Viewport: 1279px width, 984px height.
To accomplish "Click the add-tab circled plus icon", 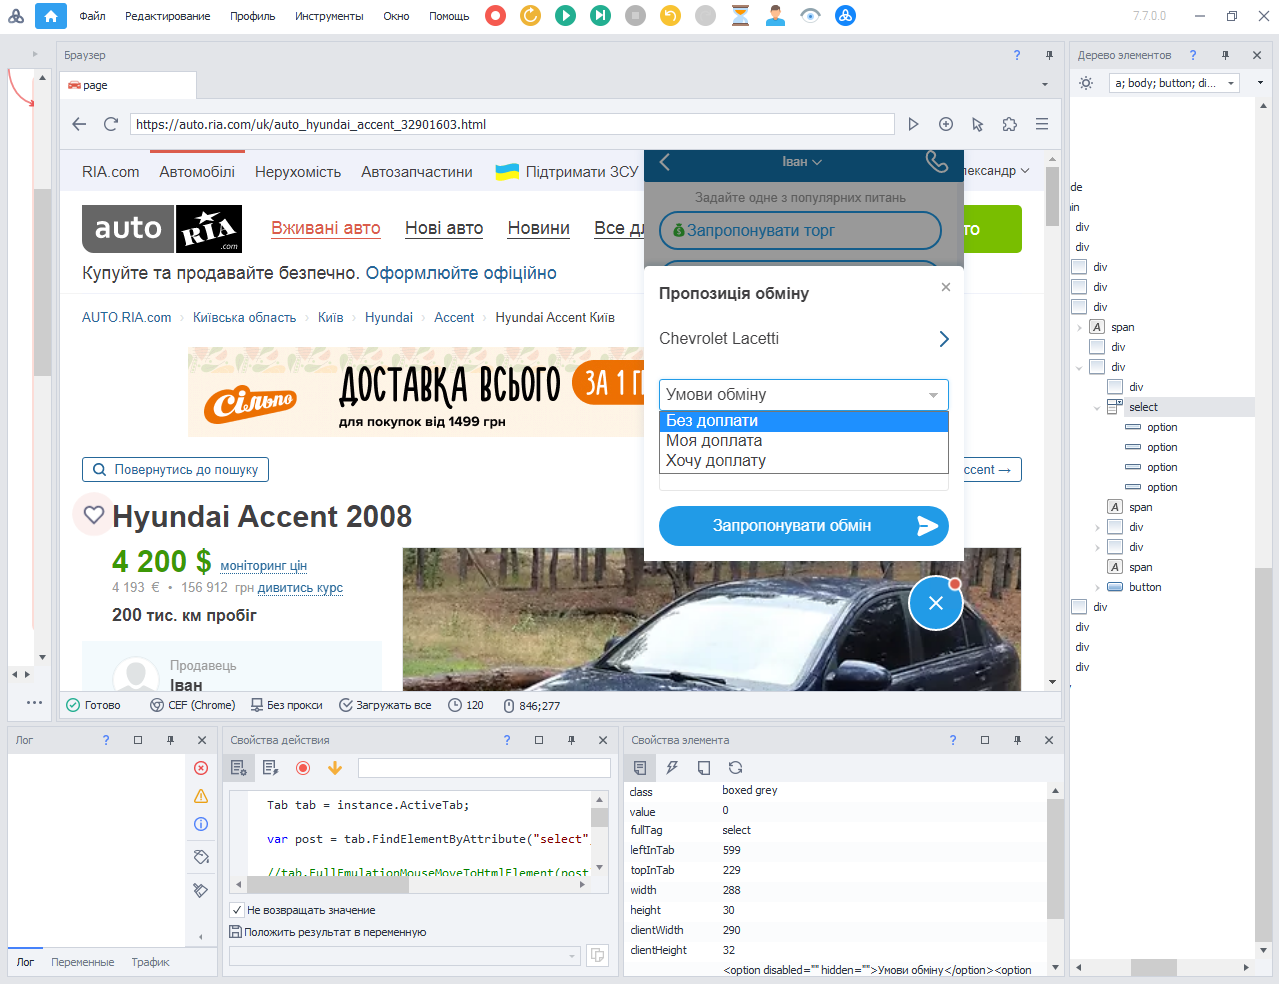I will click(946, 124).
